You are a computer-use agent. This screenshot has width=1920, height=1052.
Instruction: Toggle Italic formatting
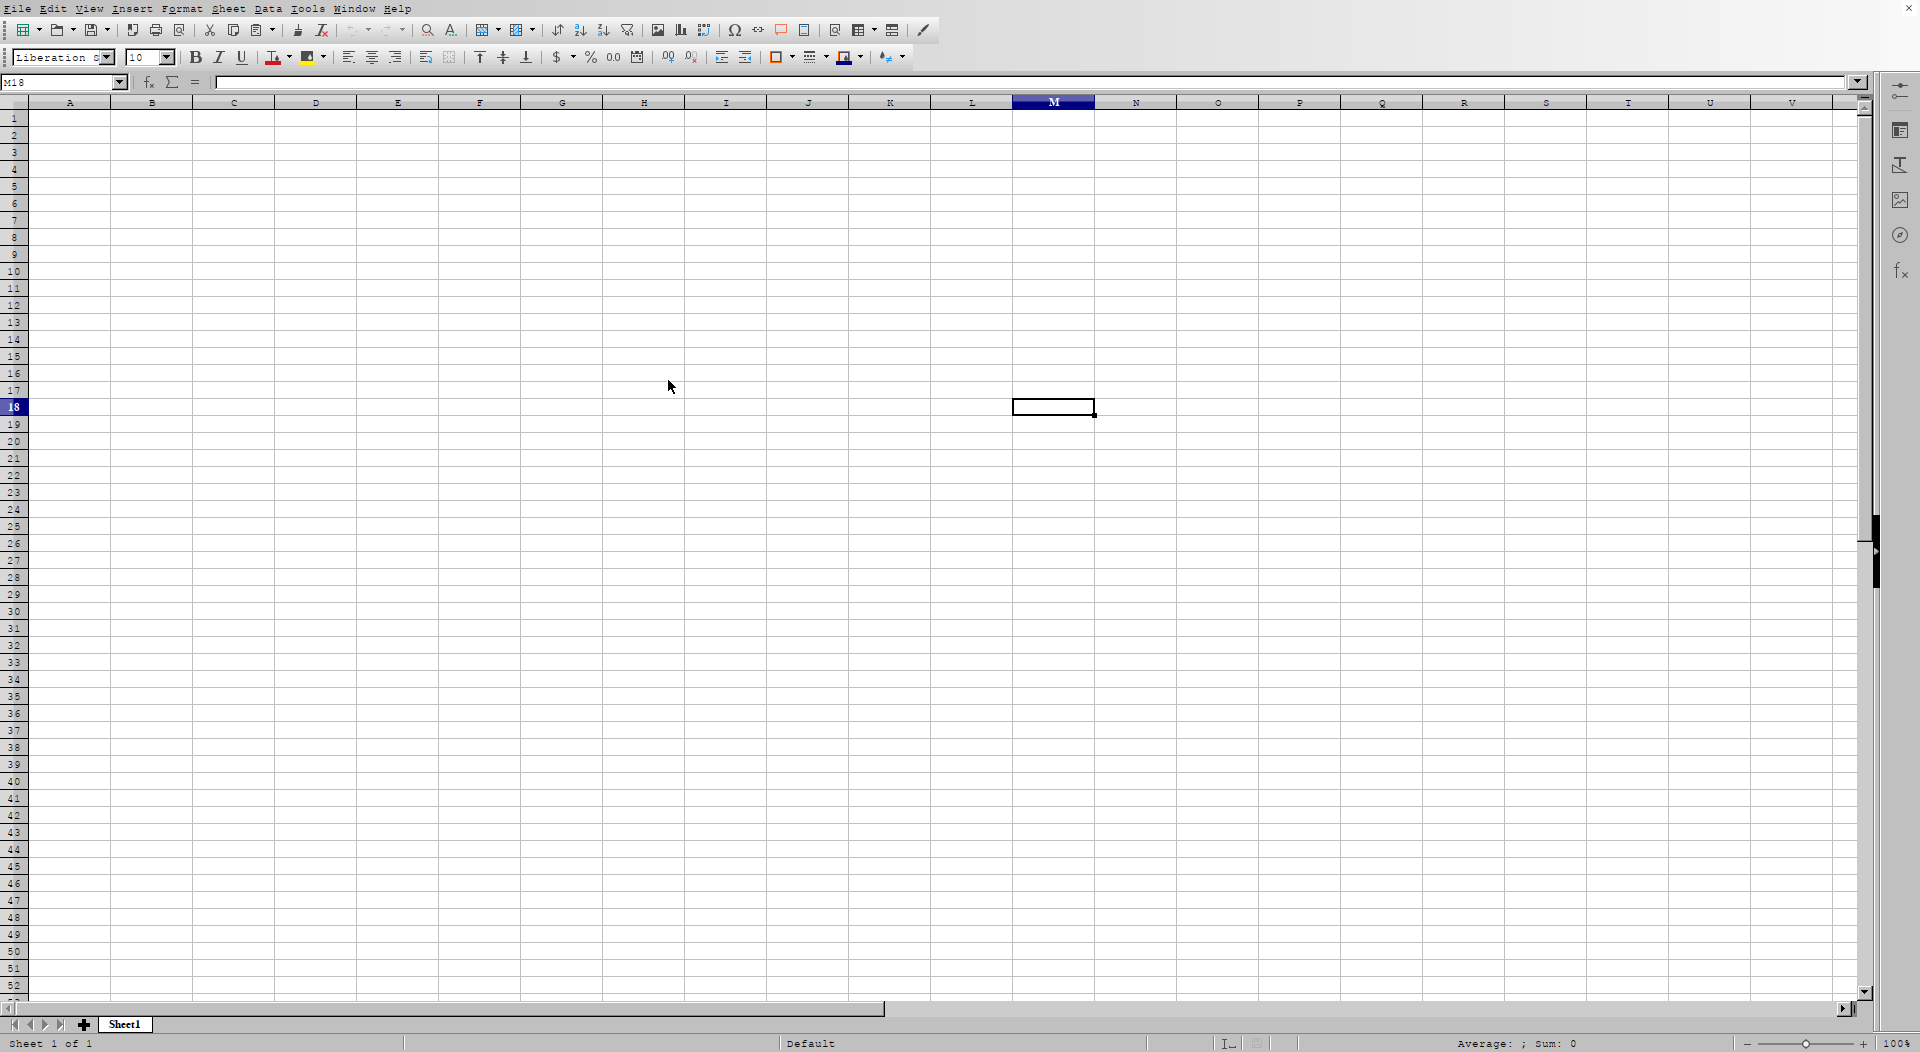[x=219, y=57]
